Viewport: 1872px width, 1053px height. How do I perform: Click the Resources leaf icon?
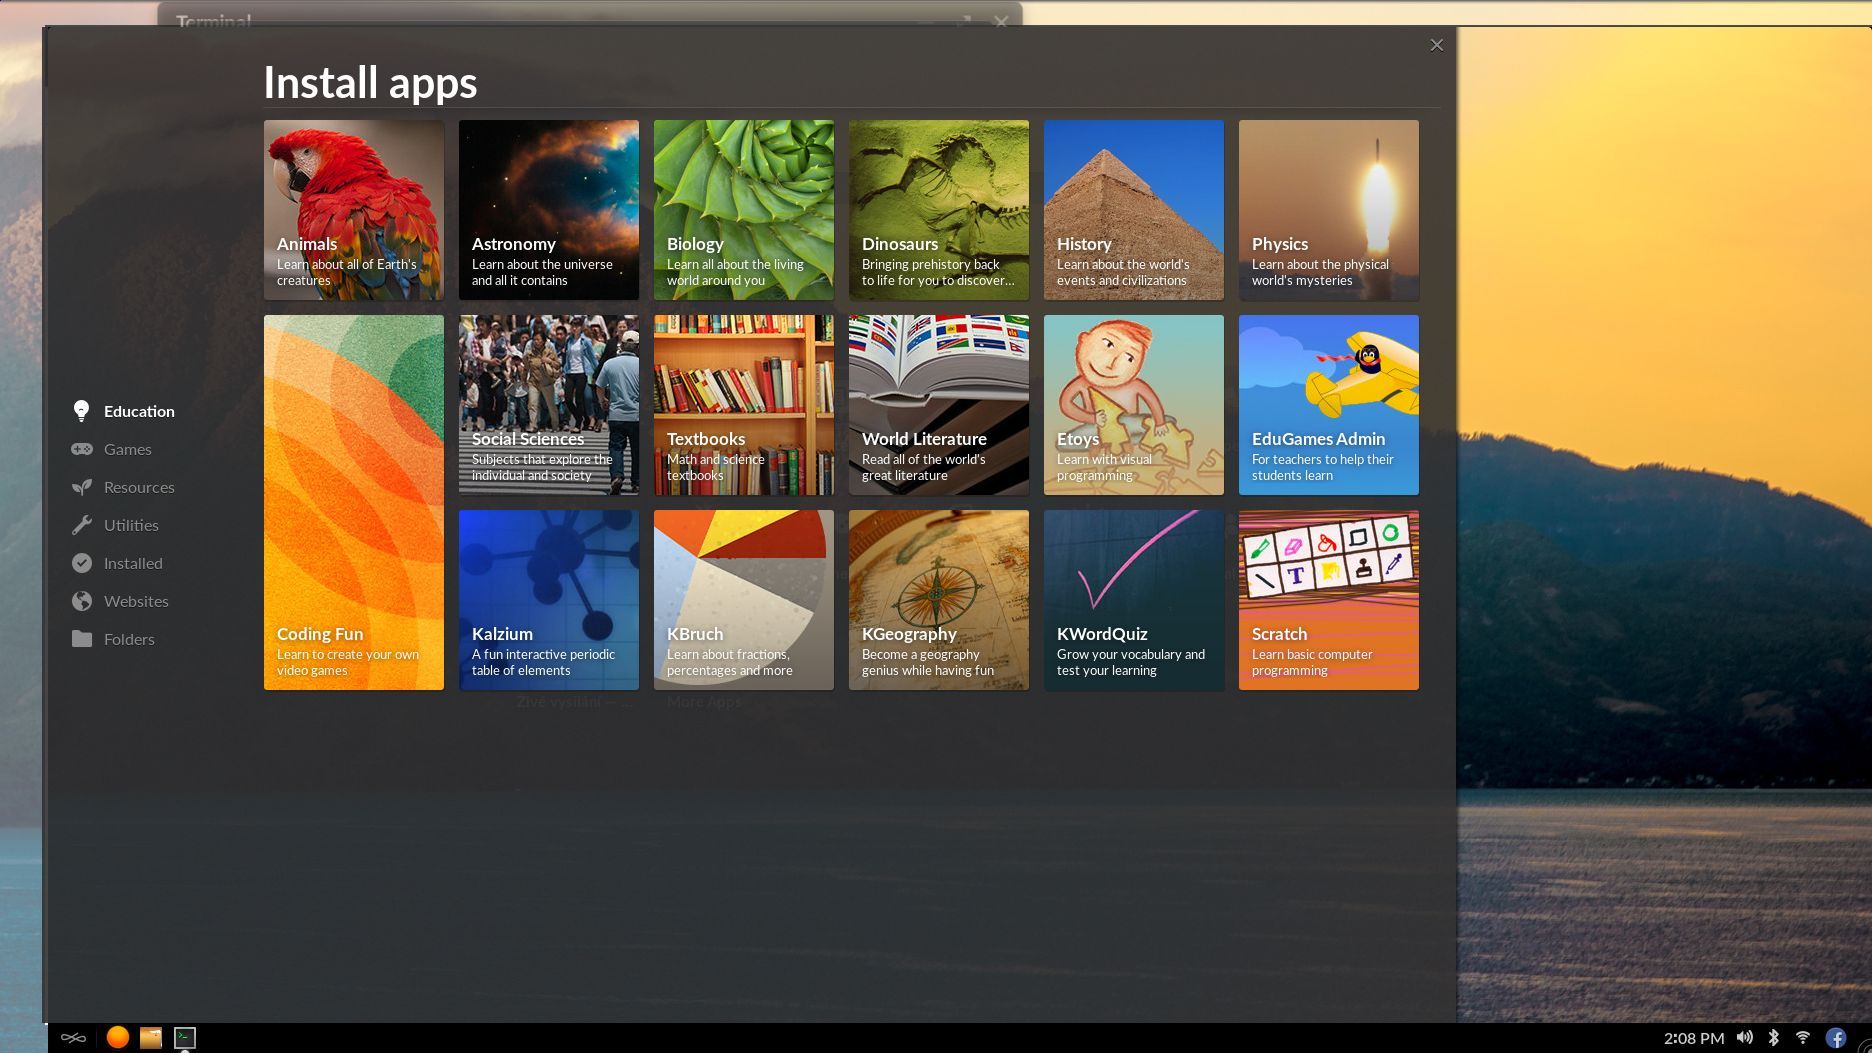click(82, 487)
